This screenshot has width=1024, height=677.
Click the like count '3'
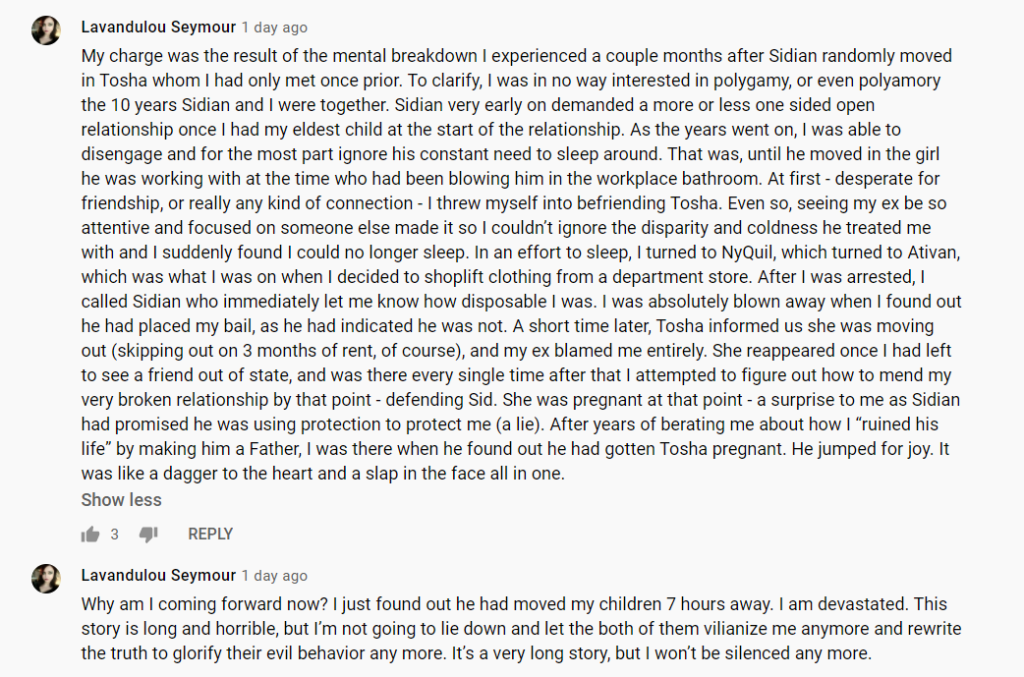point(114,535)
